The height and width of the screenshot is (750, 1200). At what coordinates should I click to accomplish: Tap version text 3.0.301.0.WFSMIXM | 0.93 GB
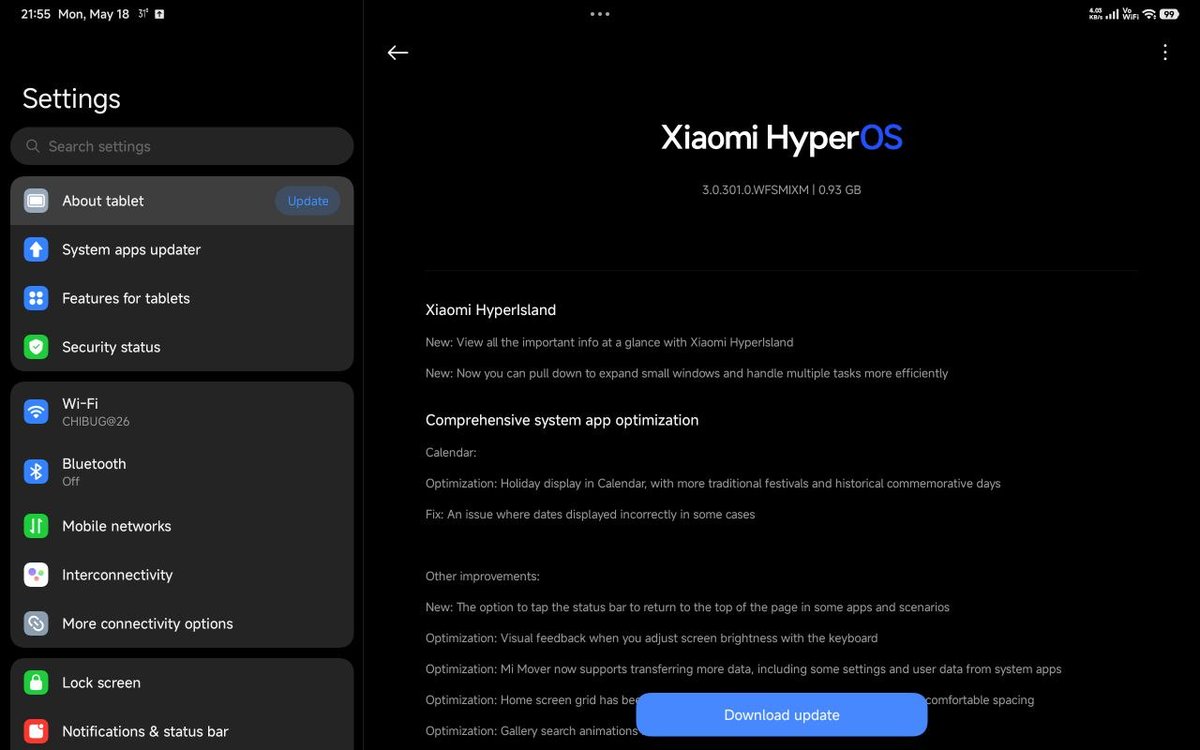781,190
